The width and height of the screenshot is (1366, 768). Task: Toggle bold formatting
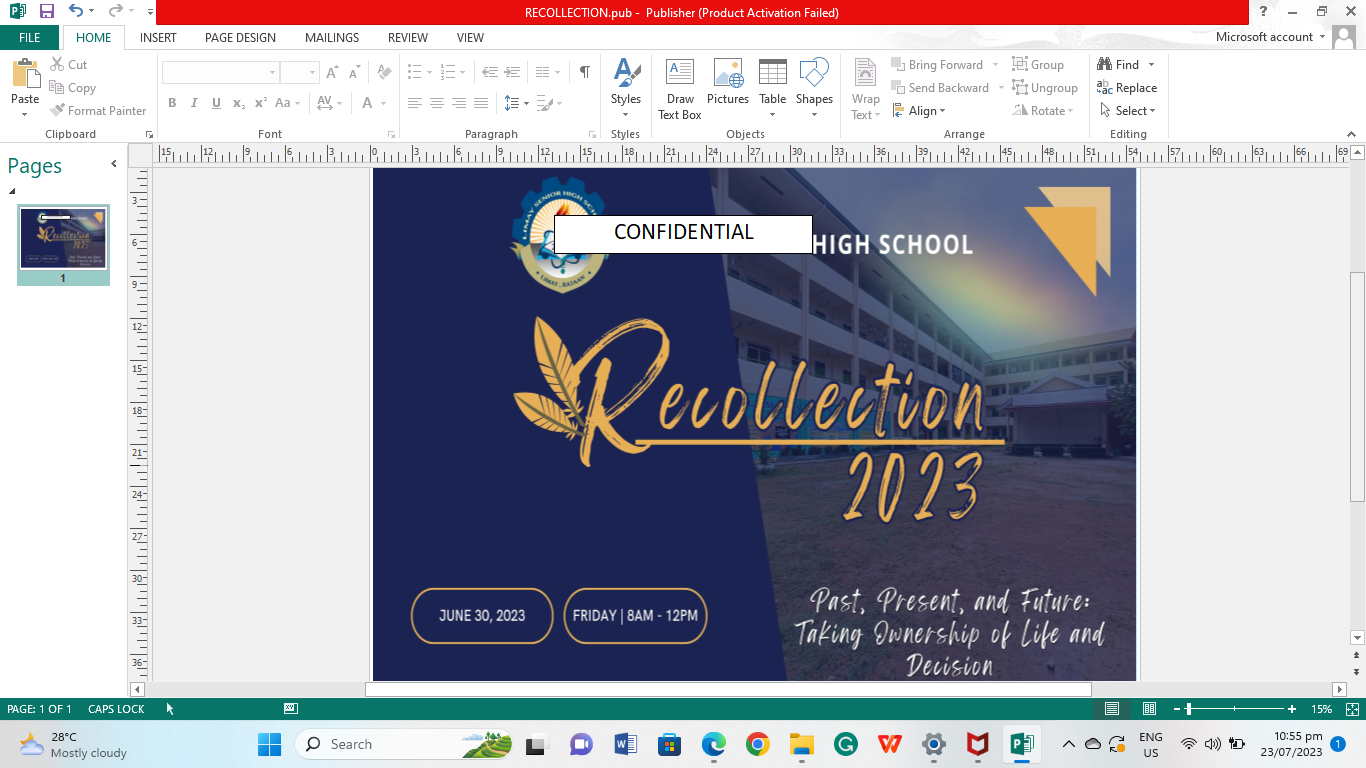(172, 103)
